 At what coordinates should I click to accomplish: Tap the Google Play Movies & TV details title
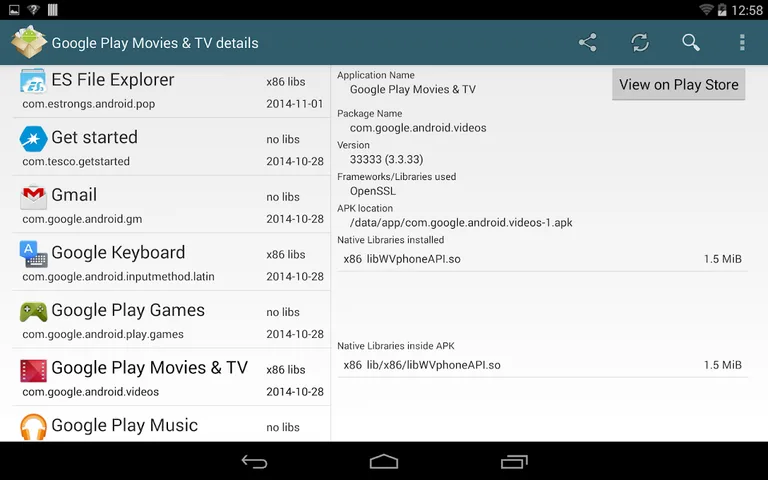[155, 43]
